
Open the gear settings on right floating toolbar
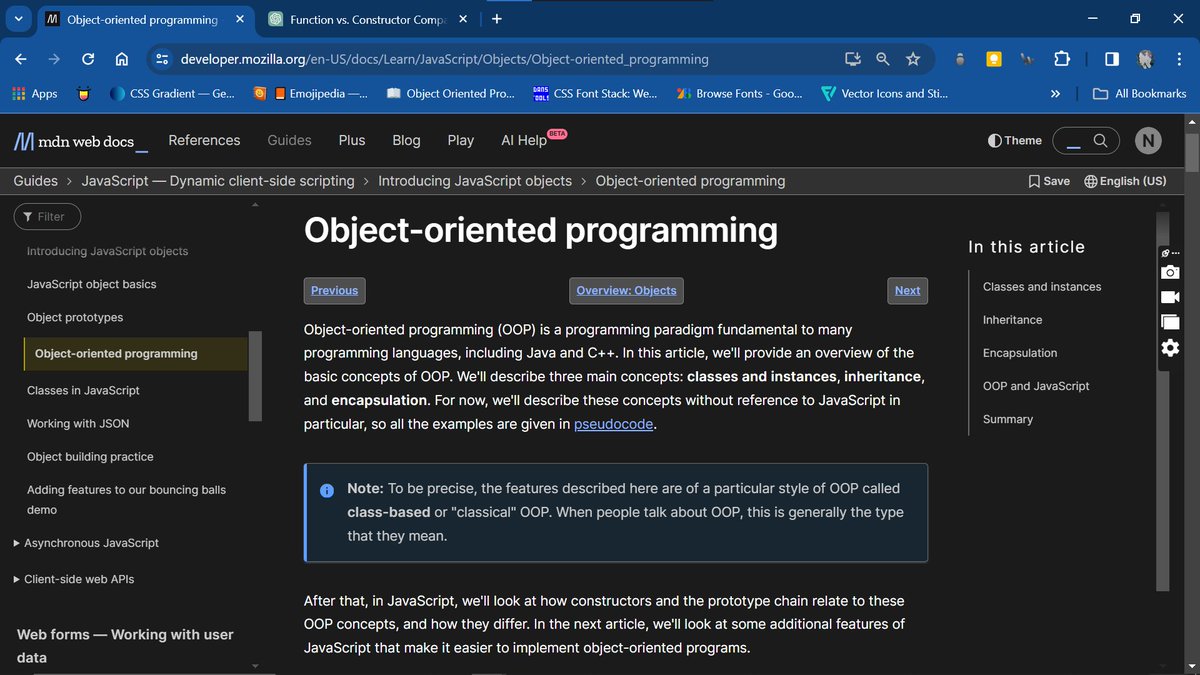[x=1170, y=347]
